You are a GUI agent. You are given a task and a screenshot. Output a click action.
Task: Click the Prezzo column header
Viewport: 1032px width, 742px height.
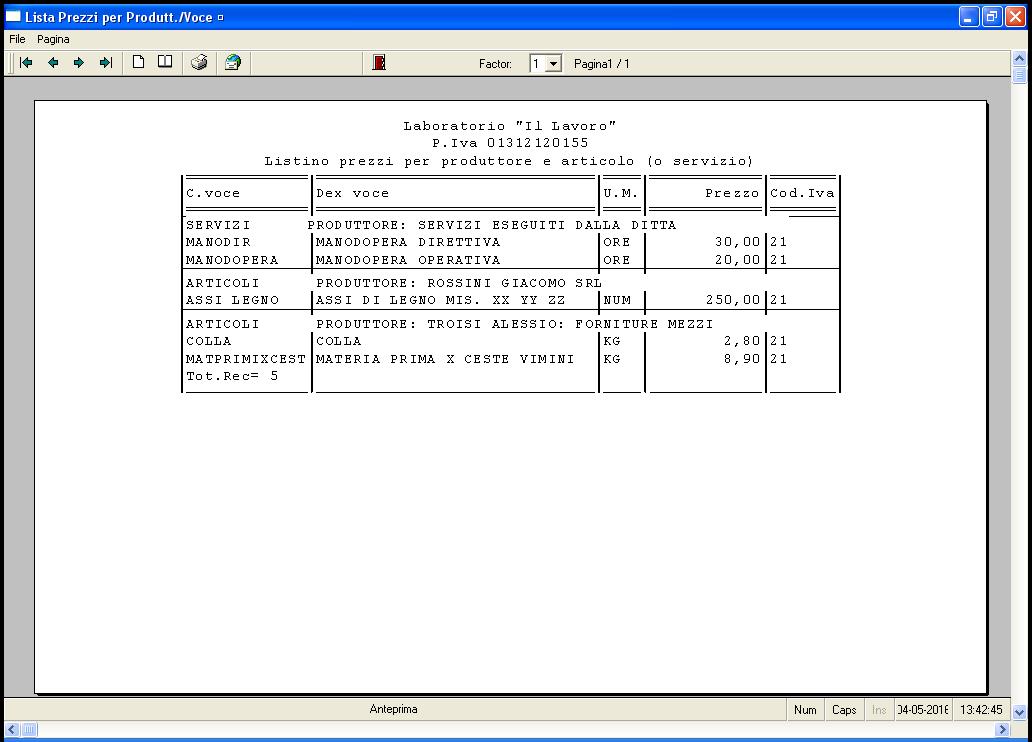click(732, 193)
